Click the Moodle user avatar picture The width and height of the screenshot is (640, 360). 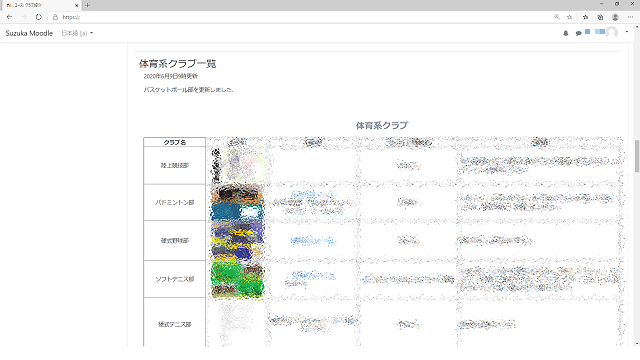tap(611, 32)
